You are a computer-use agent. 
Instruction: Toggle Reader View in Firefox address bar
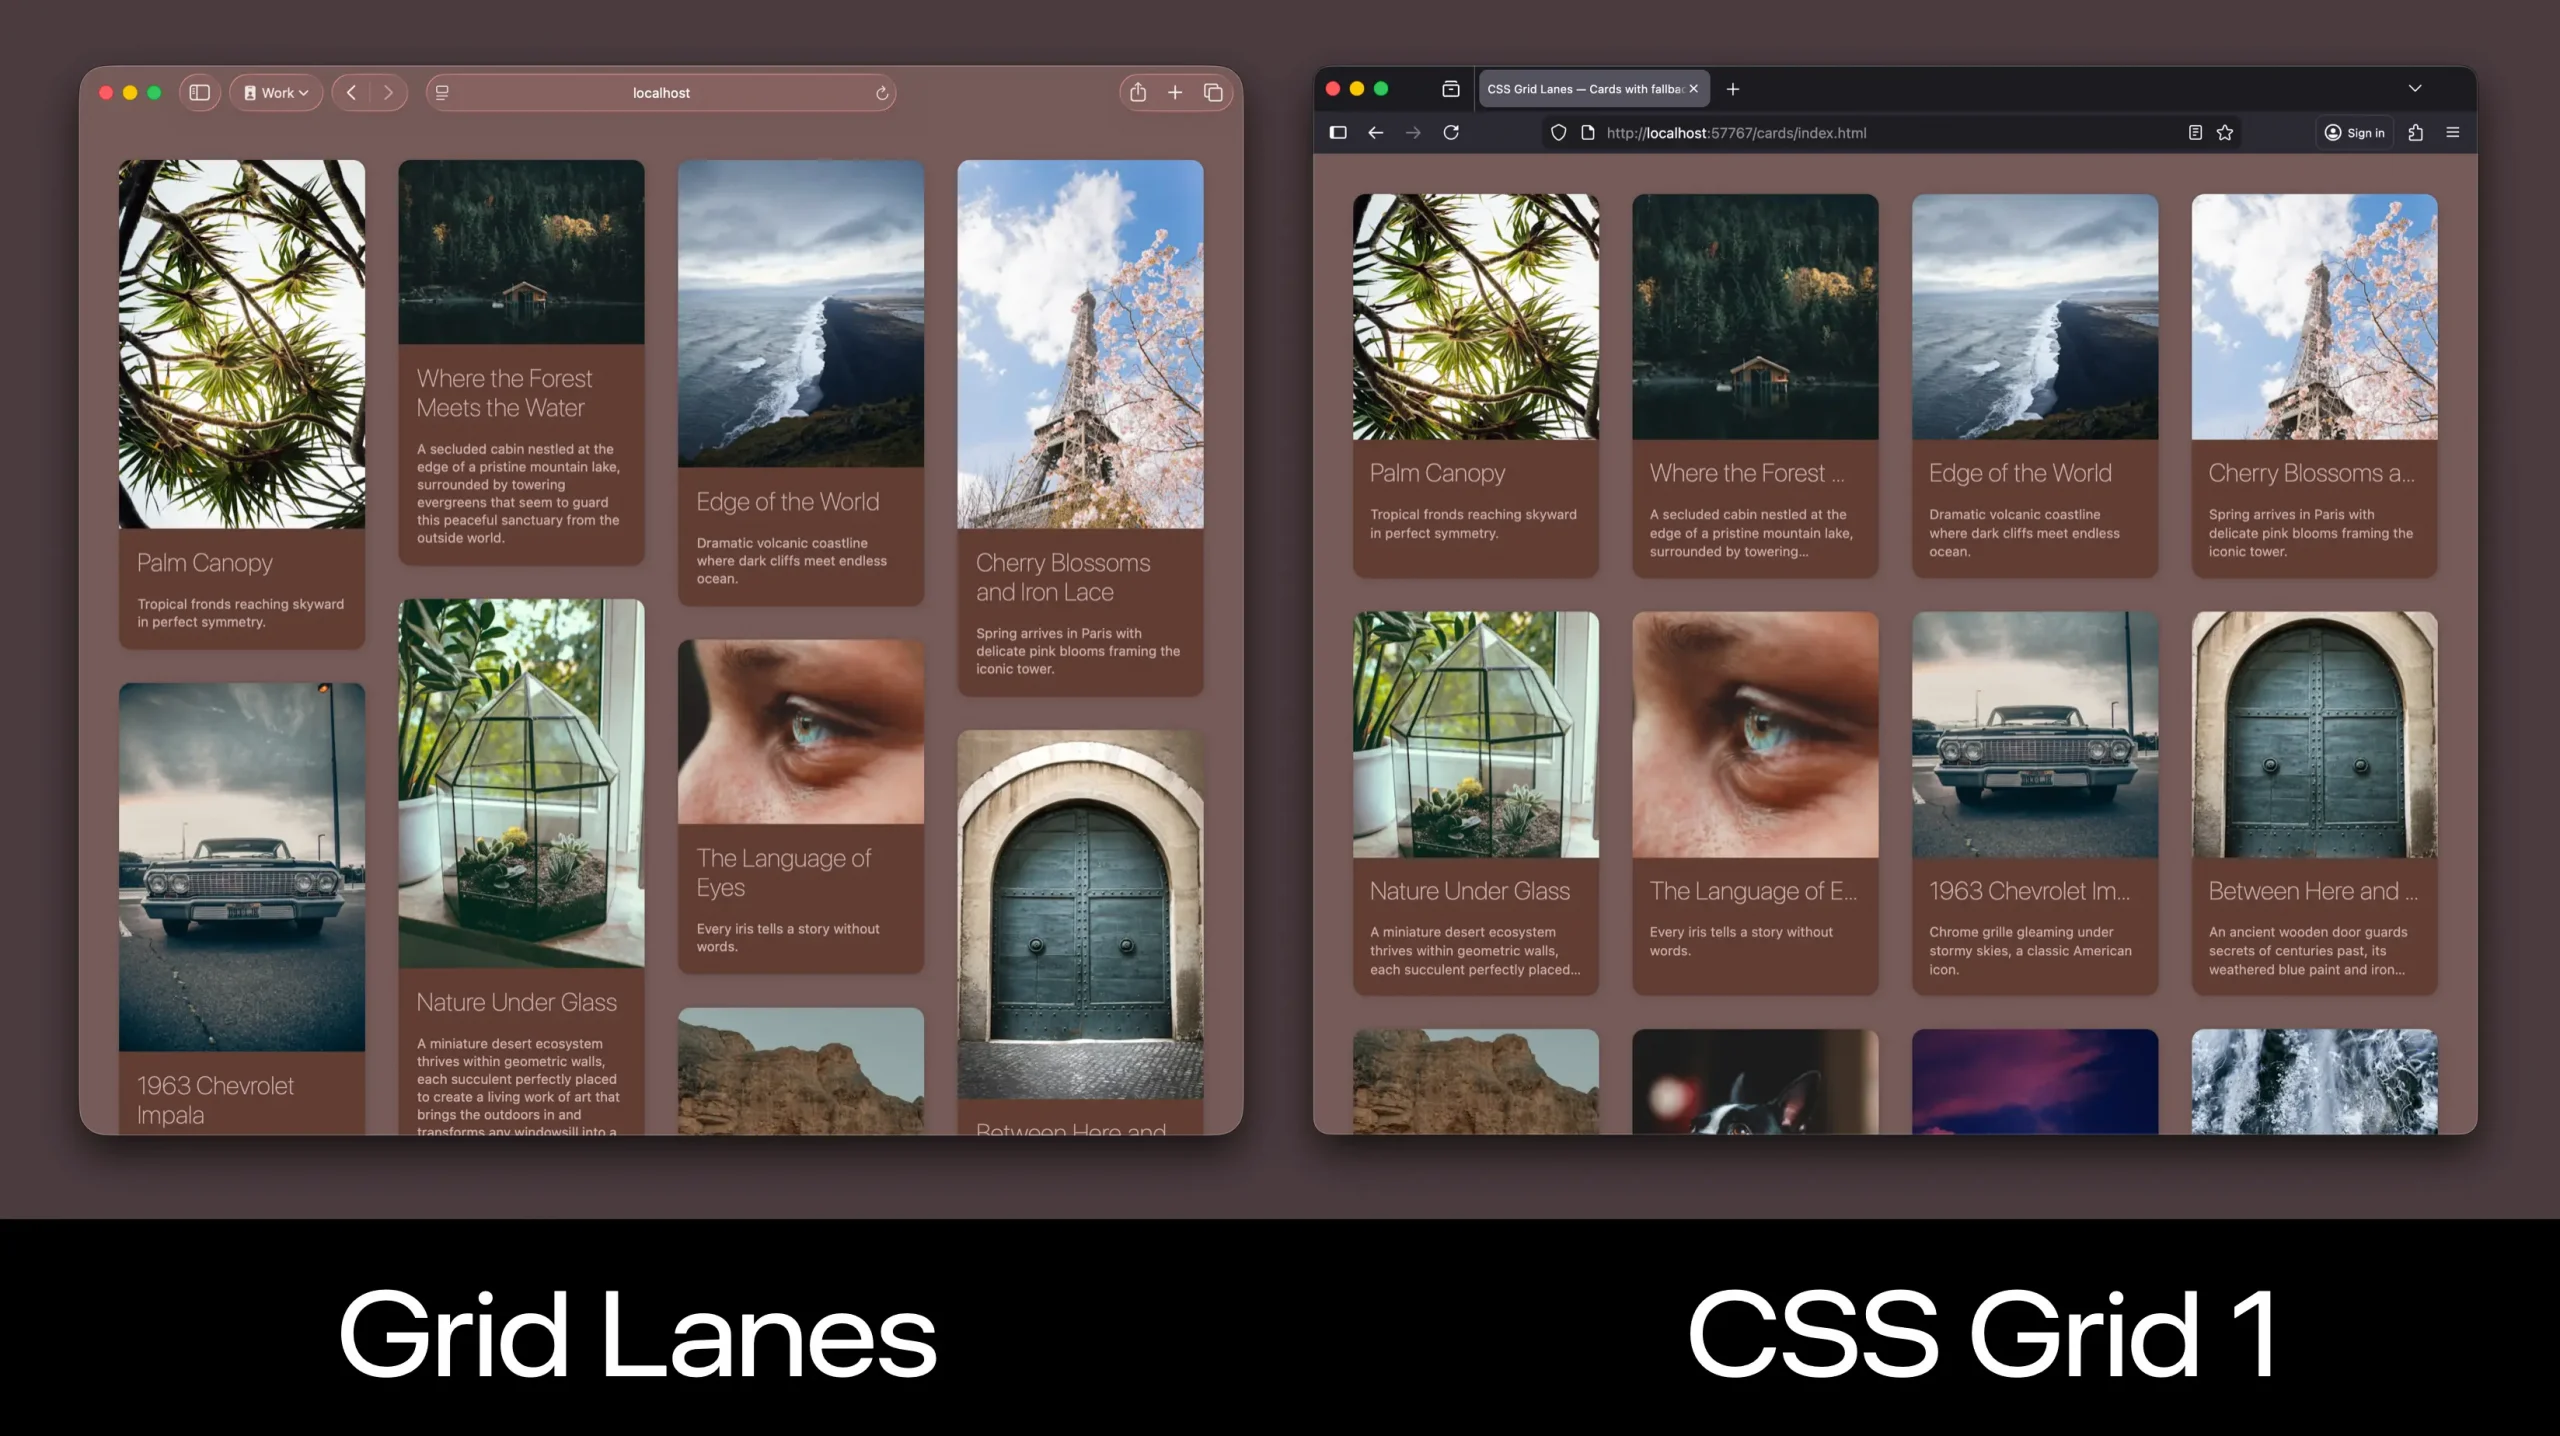pos(2194,132)
